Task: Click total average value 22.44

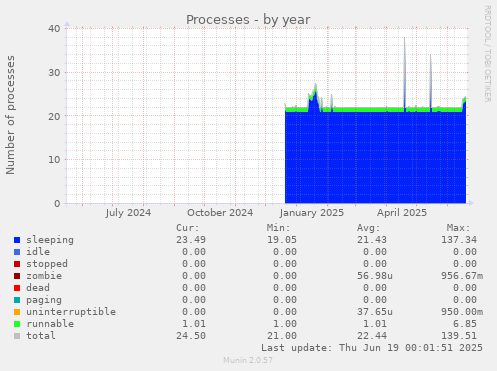Action: [x=372, y=336]
